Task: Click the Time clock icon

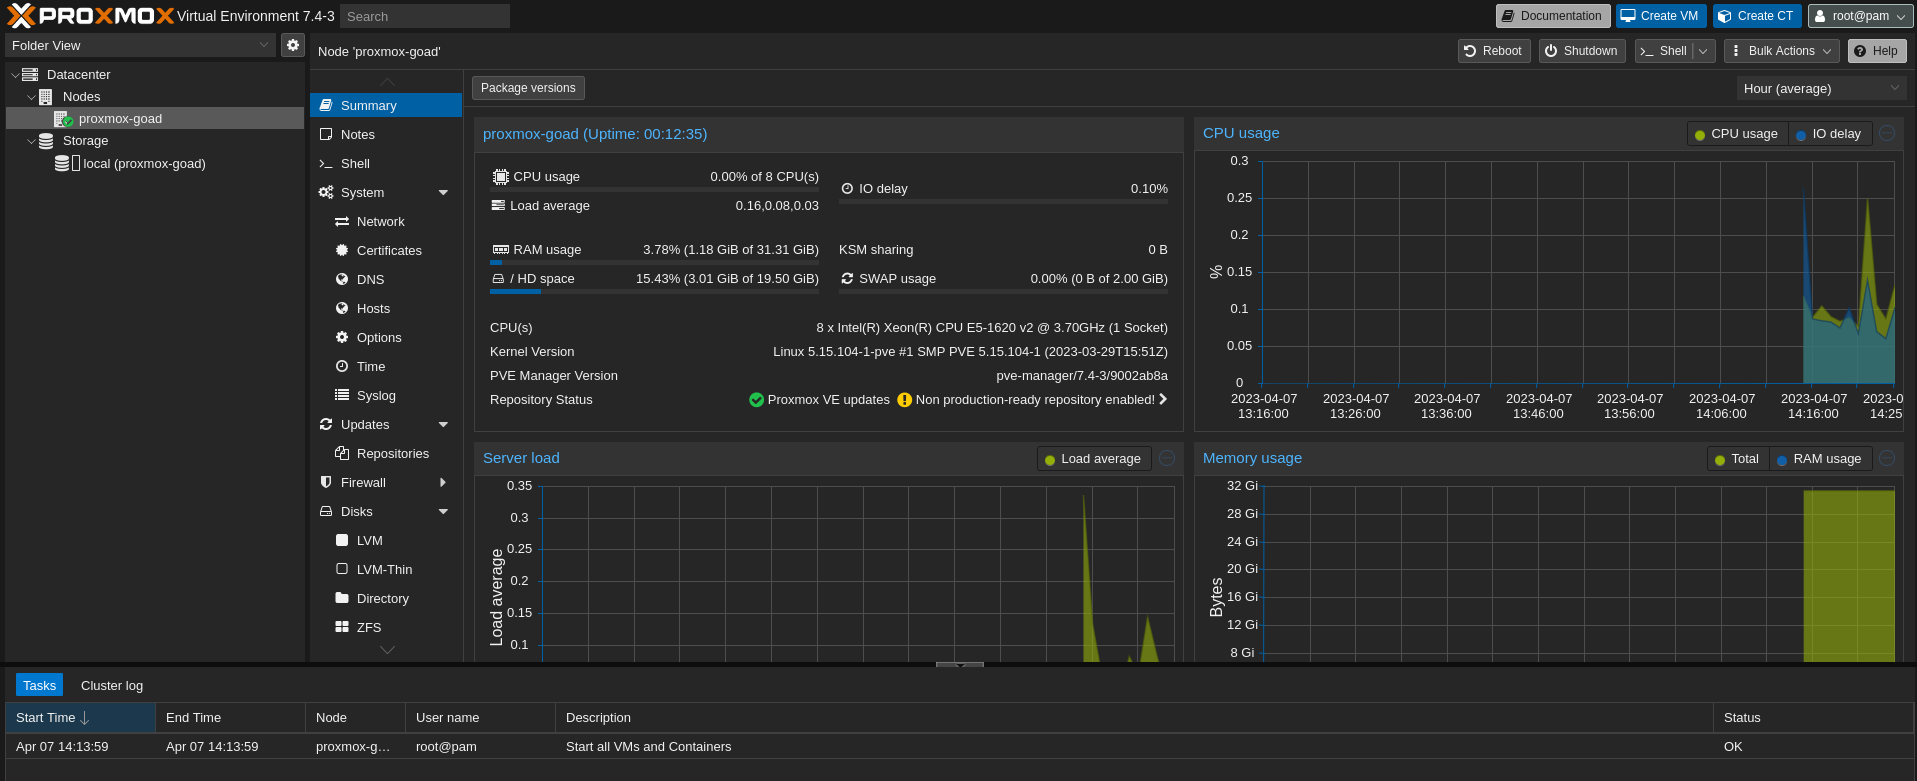Action: click(x=342, y=366)
